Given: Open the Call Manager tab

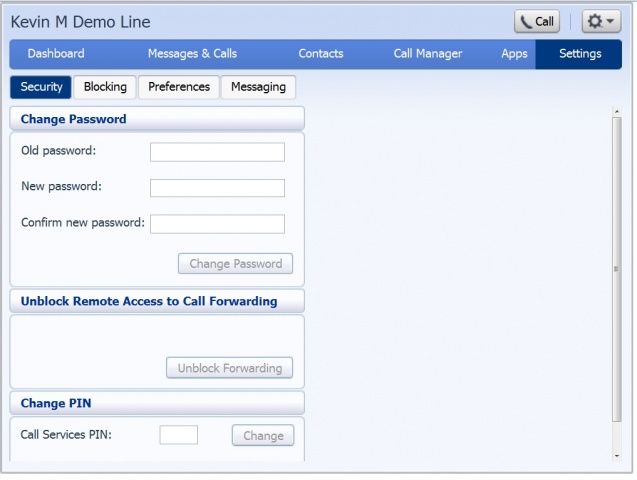Looking at the screenshot, I should tap(428, 54).
